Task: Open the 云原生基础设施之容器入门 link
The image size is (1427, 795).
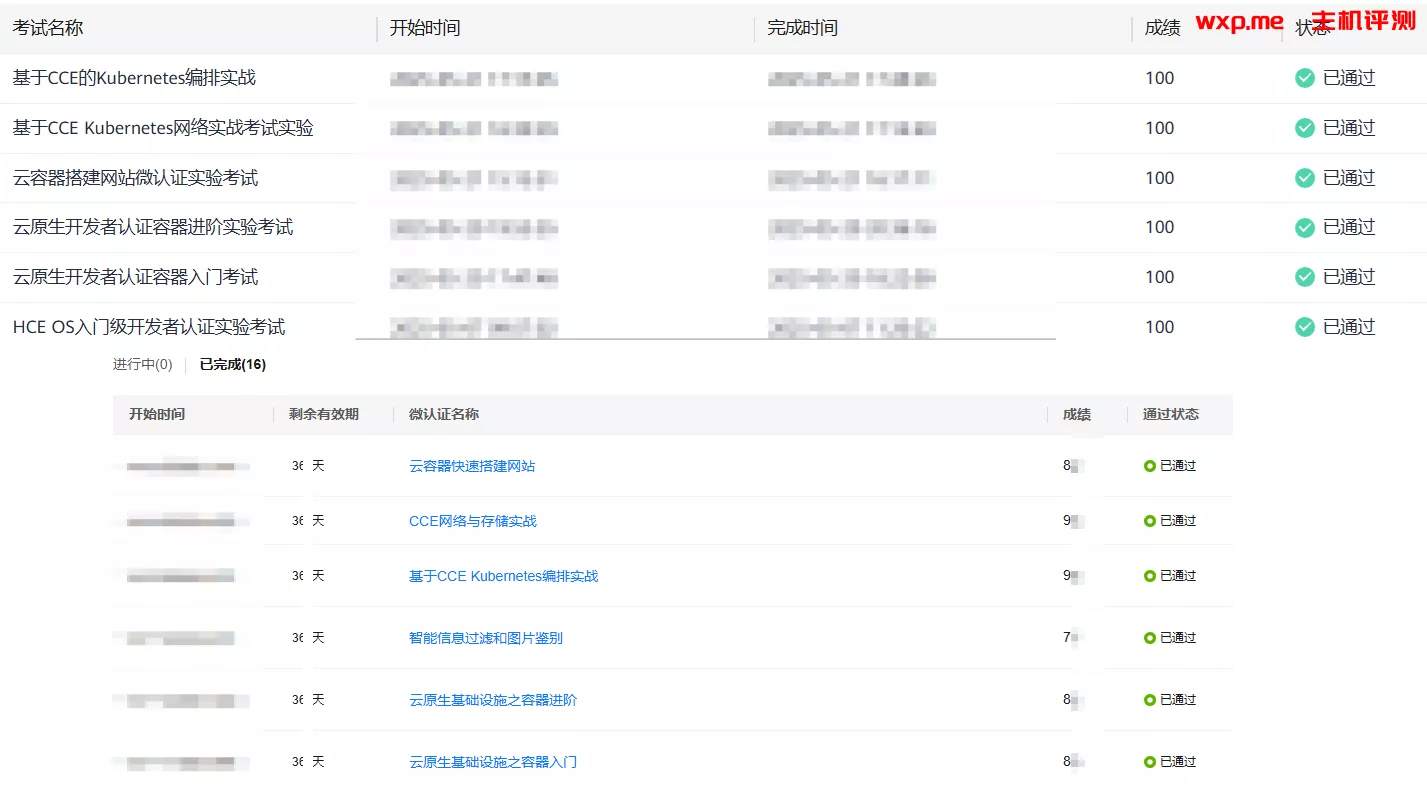Action: (493, 762)
